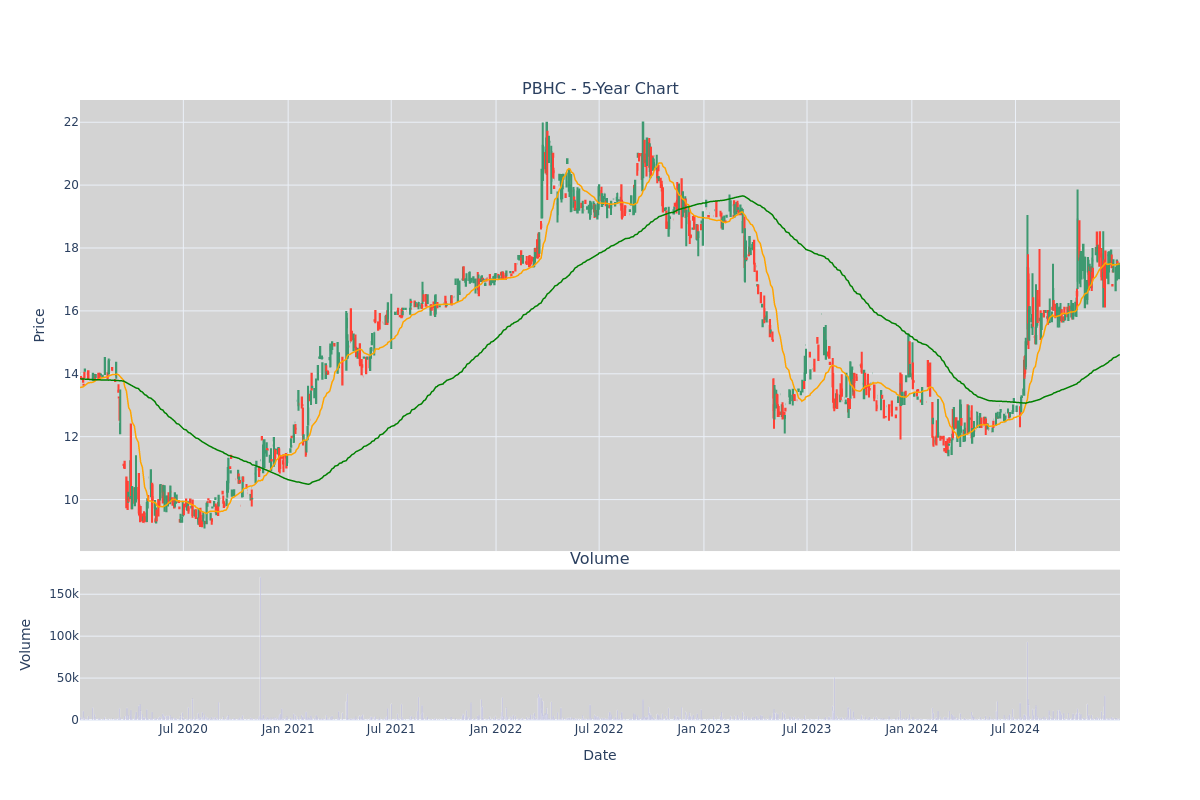Click the "Jan 2022" date tick

[x=496, y=729]
